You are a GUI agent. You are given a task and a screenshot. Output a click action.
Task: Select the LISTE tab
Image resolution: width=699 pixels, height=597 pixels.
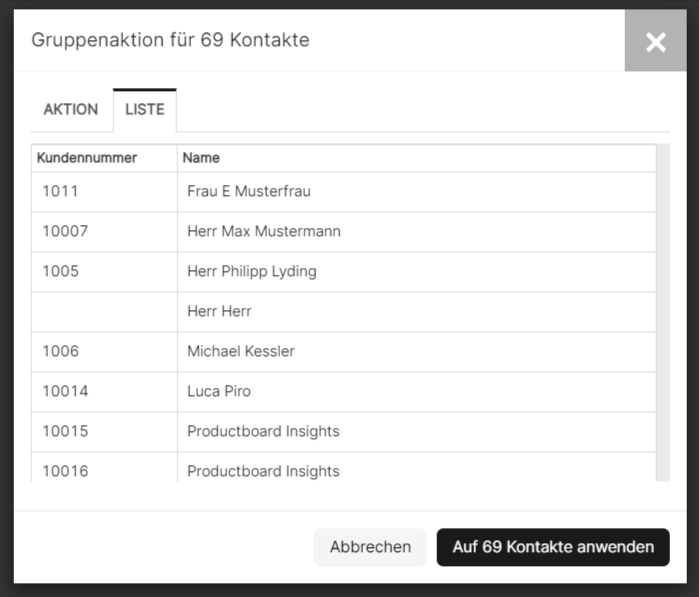[x=145, y=109]
